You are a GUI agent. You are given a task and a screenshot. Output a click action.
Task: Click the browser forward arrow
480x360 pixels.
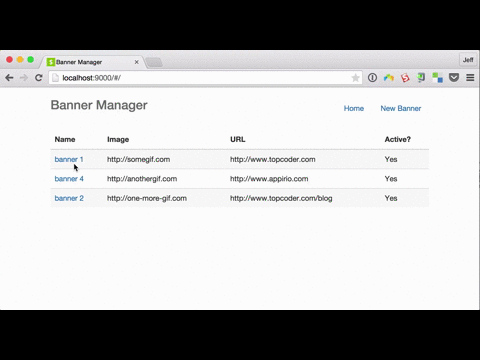pos(24,78)
